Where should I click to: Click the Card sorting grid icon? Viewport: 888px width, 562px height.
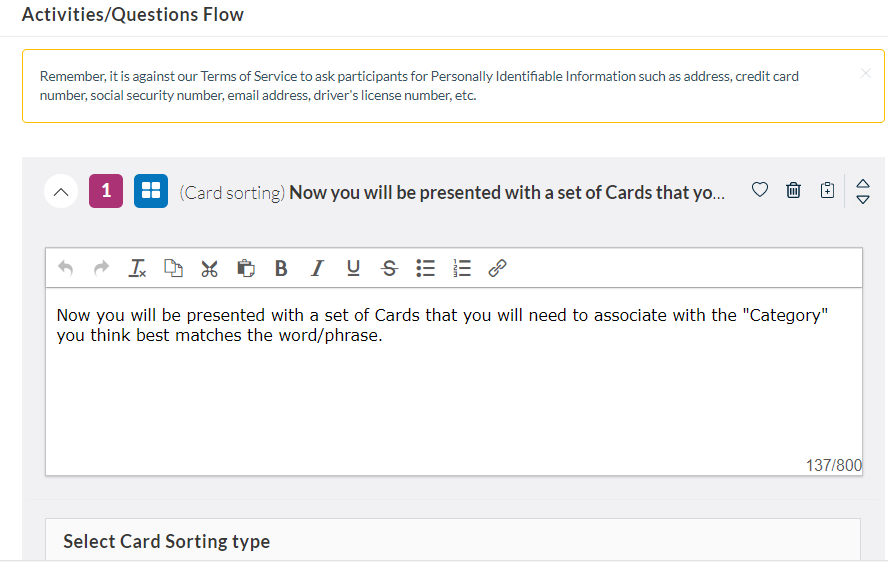point(150,191)
